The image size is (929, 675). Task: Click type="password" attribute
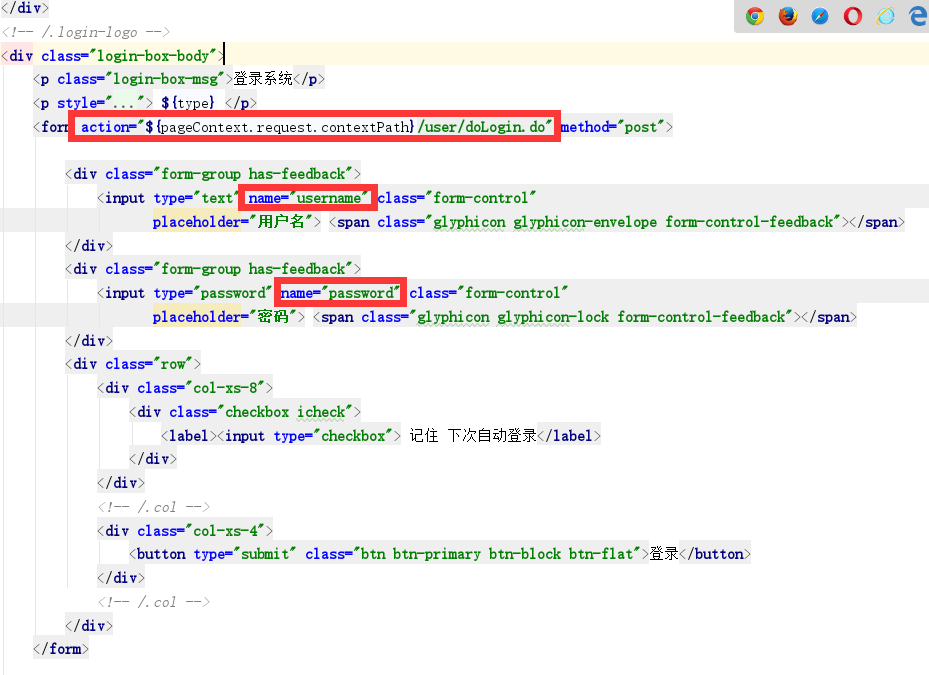[x=212, y=293]
